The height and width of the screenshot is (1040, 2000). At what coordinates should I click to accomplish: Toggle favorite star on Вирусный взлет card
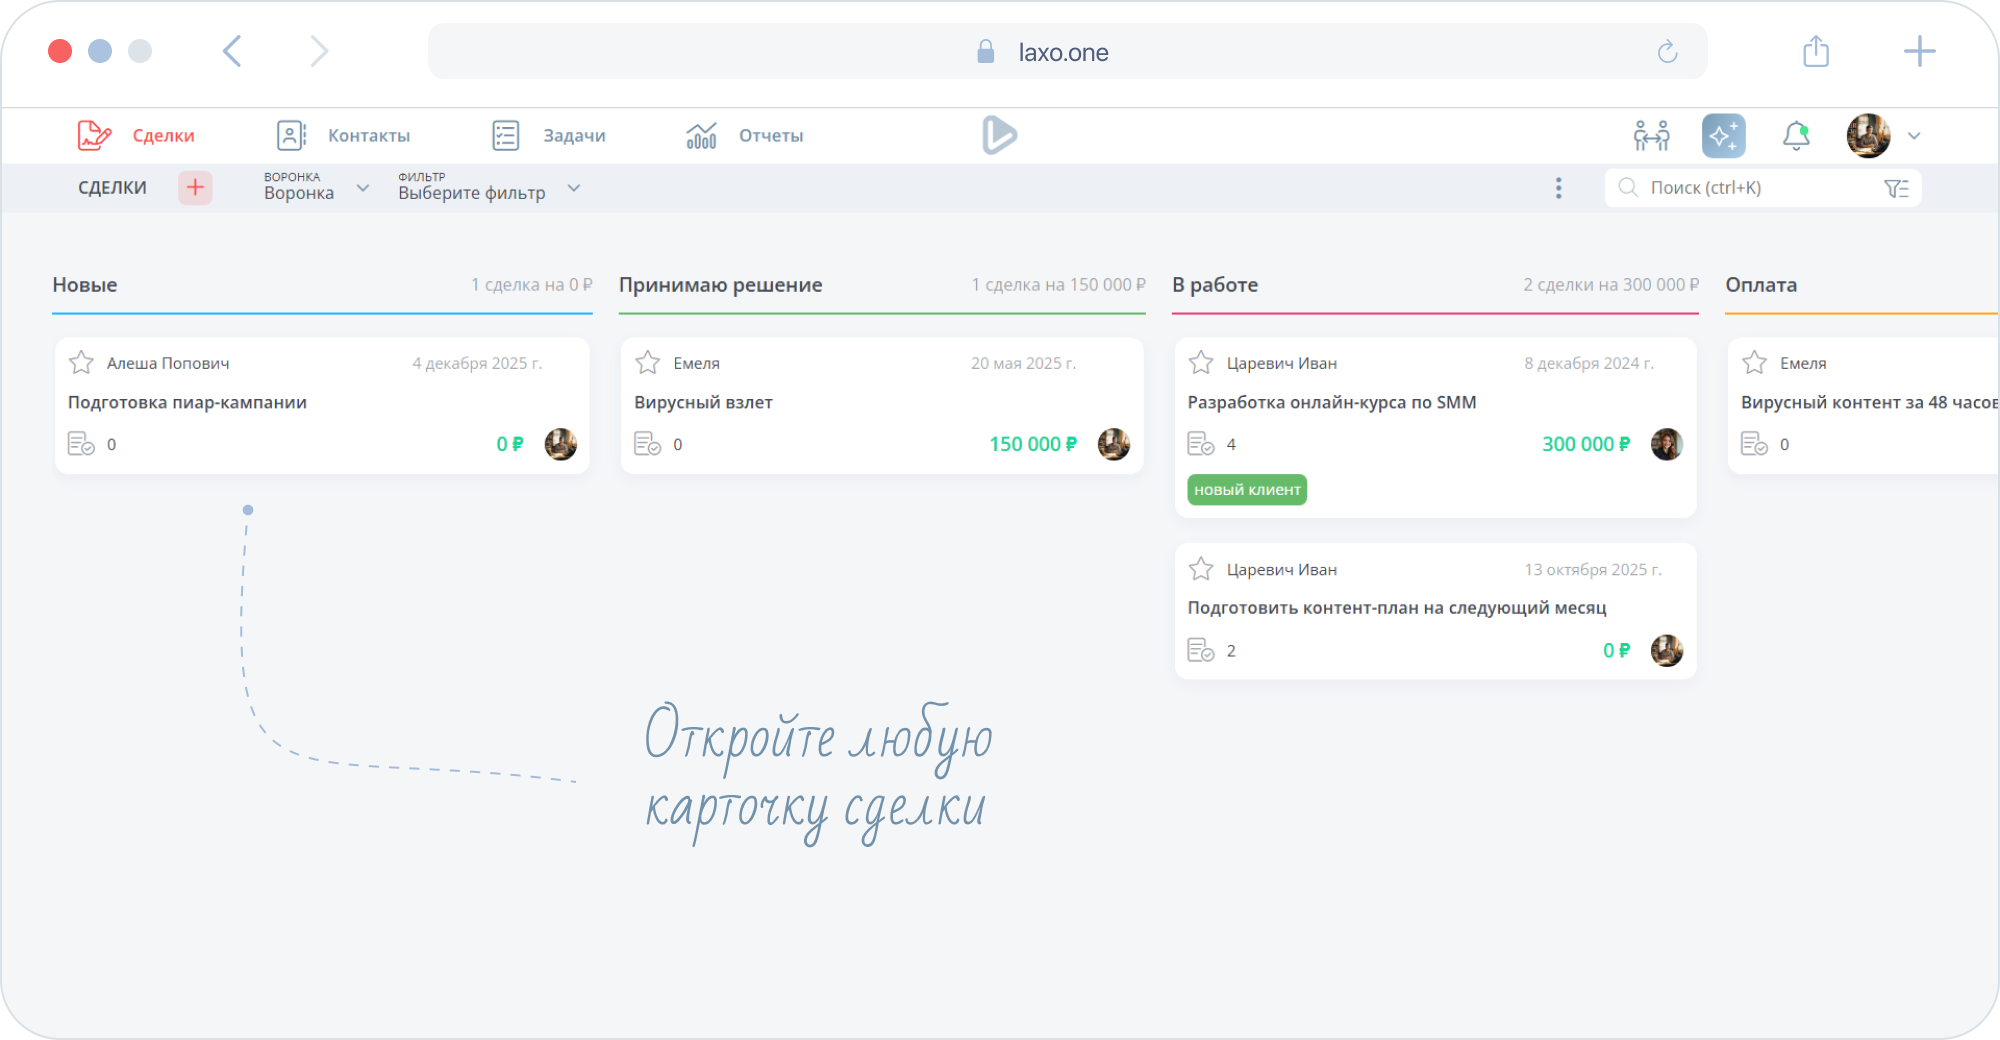point(648,363)
